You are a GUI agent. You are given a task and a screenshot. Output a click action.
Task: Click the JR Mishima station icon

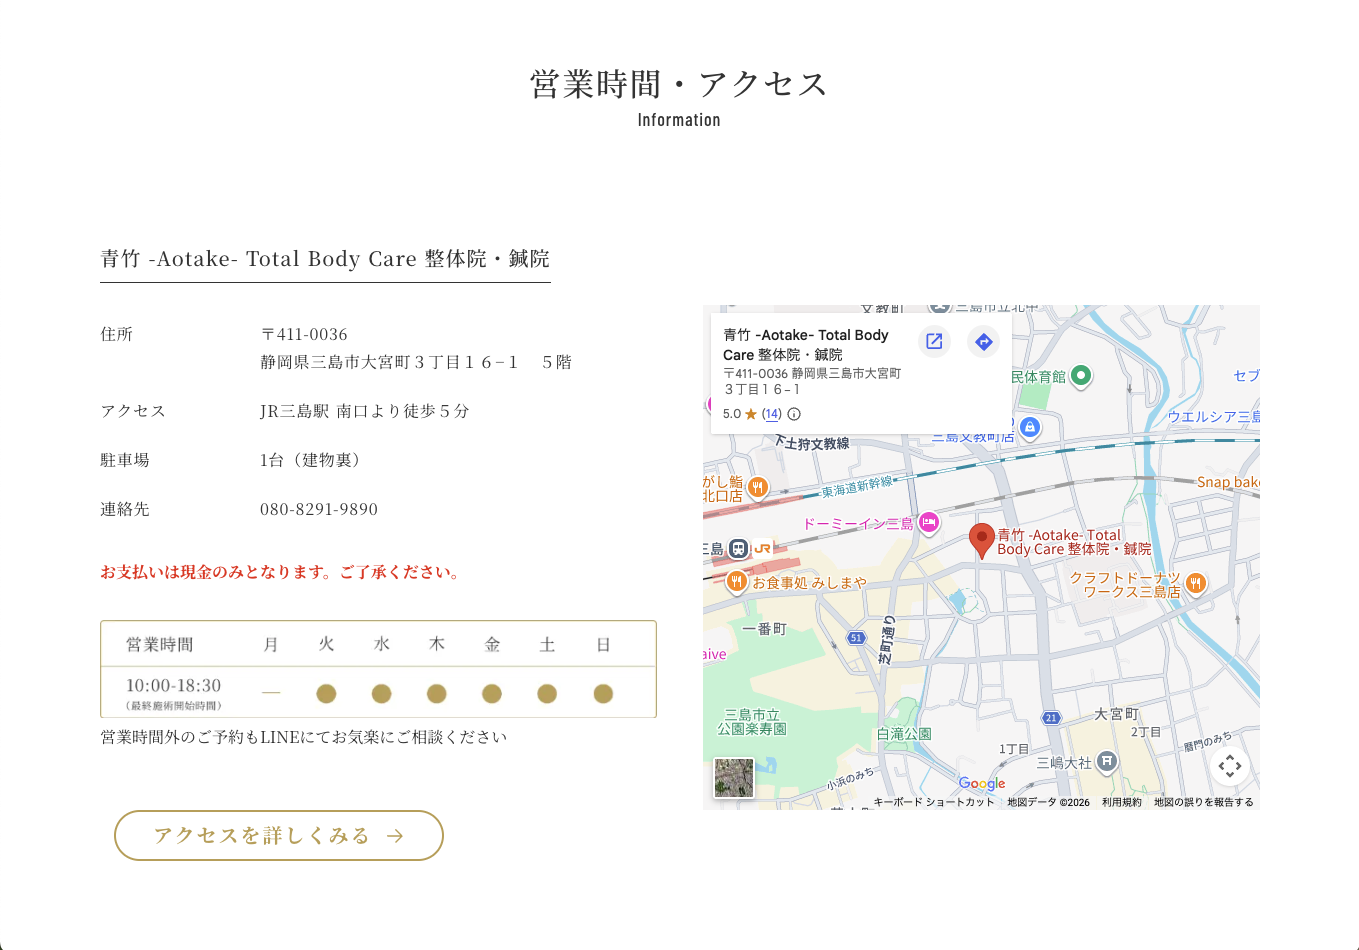738,548
